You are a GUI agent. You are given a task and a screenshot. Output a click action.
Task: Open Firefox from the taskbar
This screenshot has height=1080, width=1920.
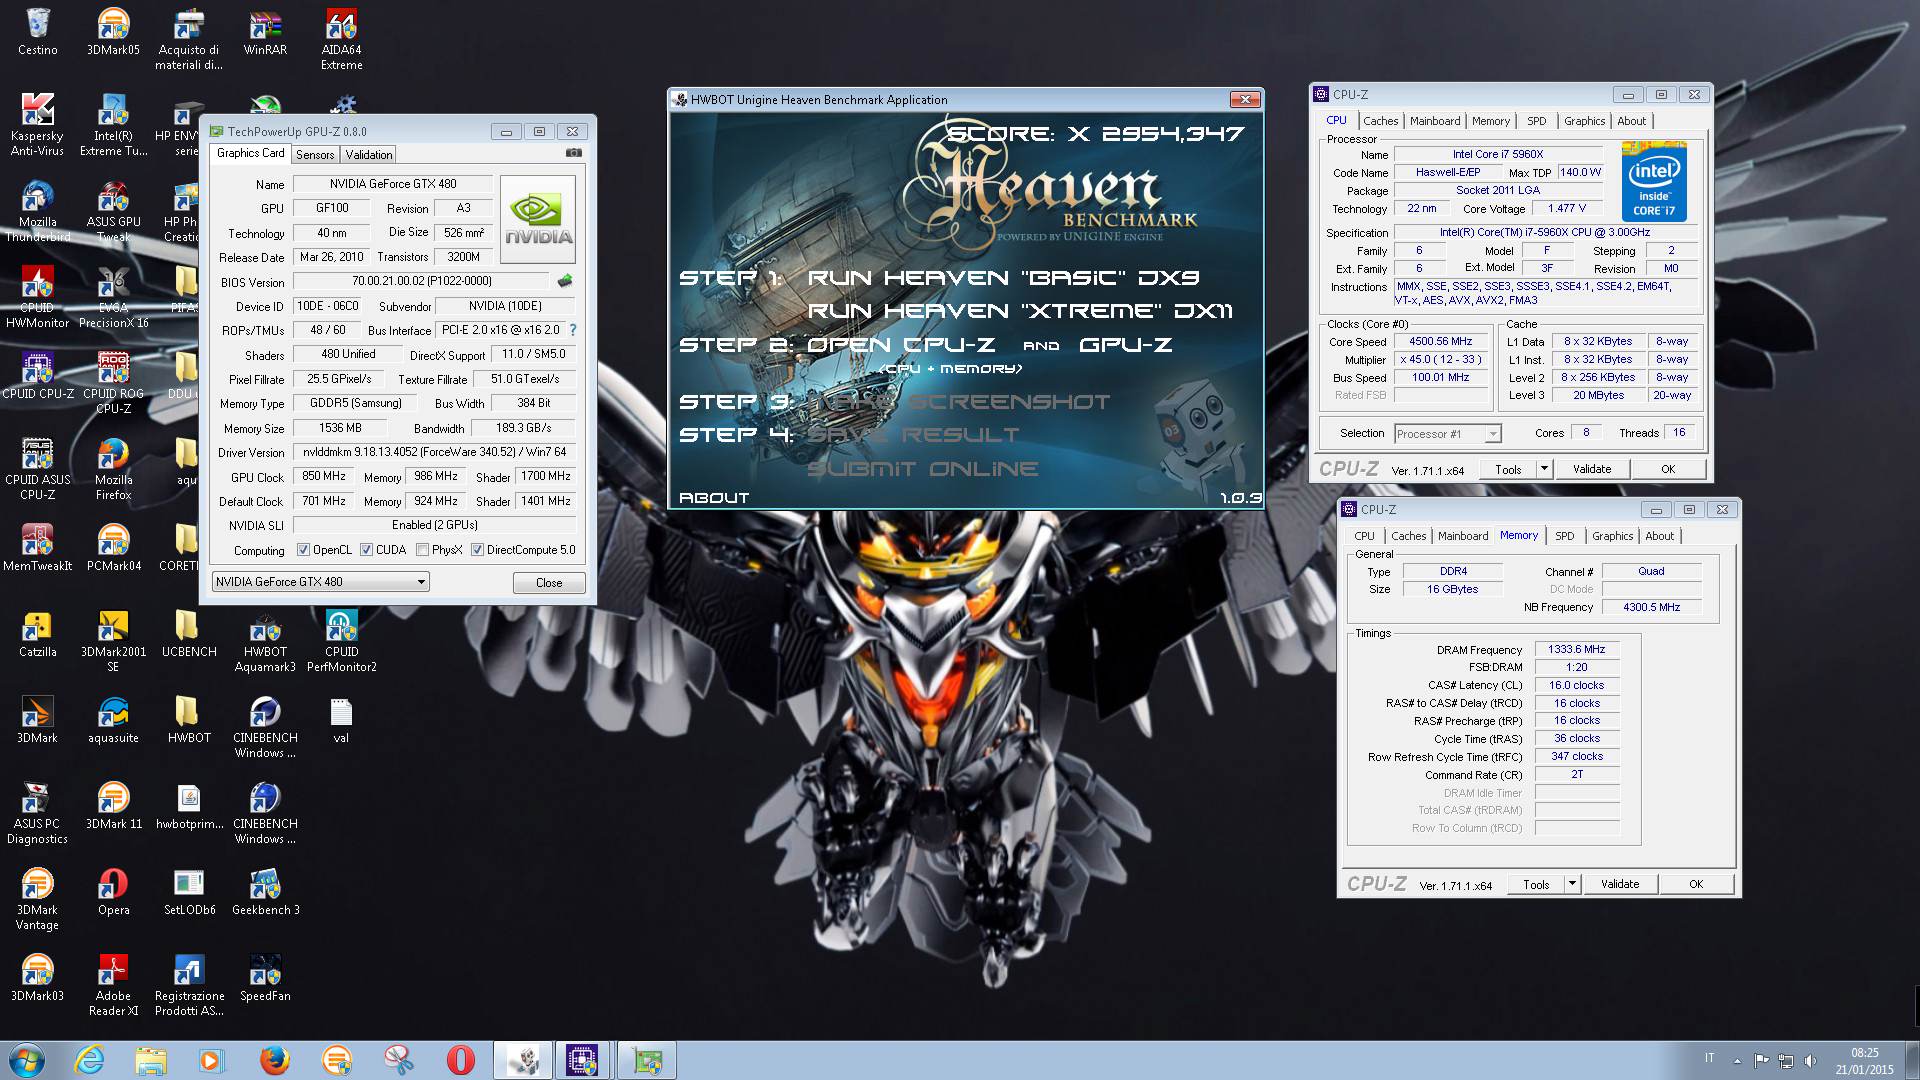point(274,1060)
